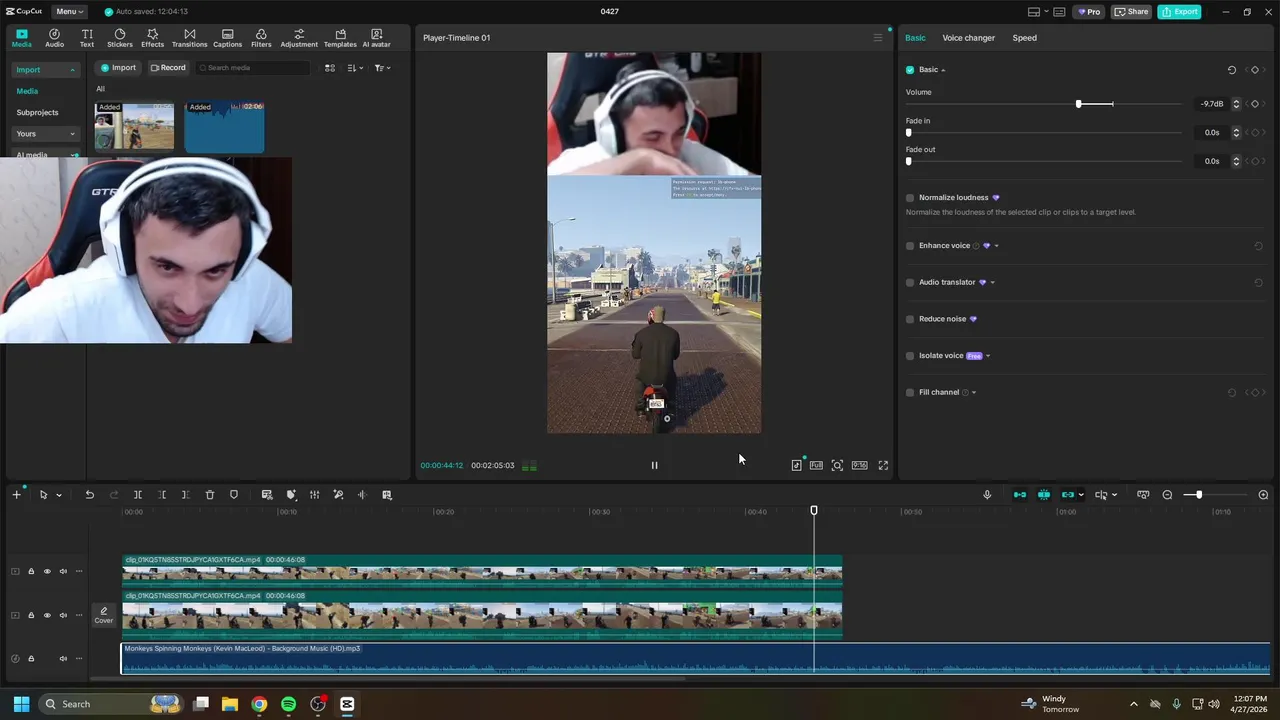The width and height of the screenshot is (1280, 720).
Task: Open the Effects tab
Action: [152, 38]
